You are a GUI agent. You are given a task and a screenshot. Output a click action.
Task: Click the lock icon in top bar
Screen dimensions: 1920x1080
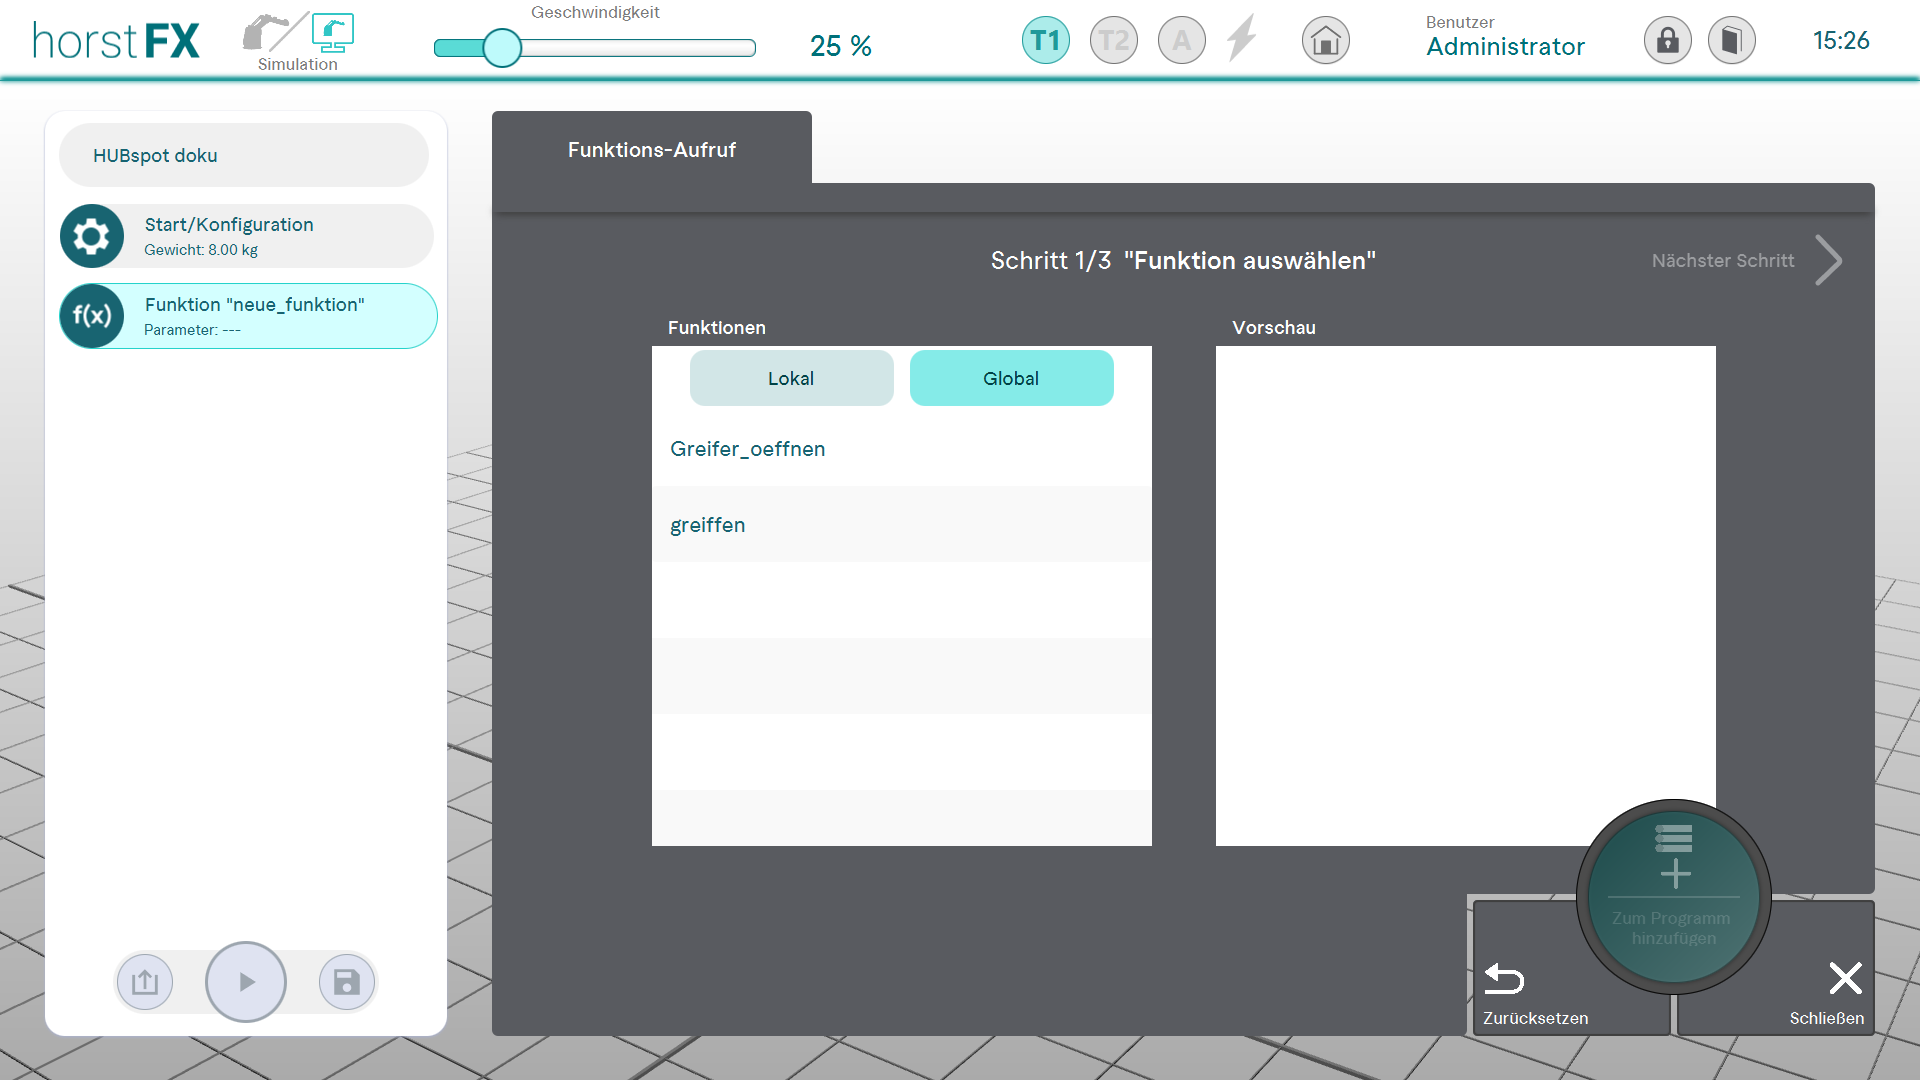click(x=1667, y=41)
